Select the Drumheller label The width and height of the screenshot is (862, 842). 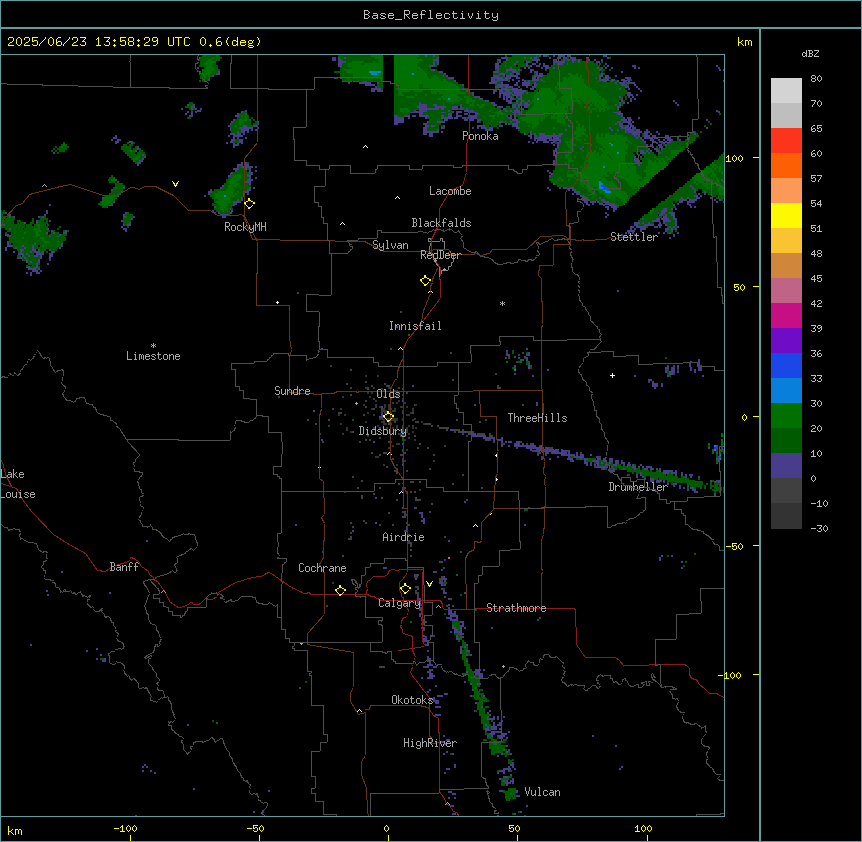click(638, 487)
